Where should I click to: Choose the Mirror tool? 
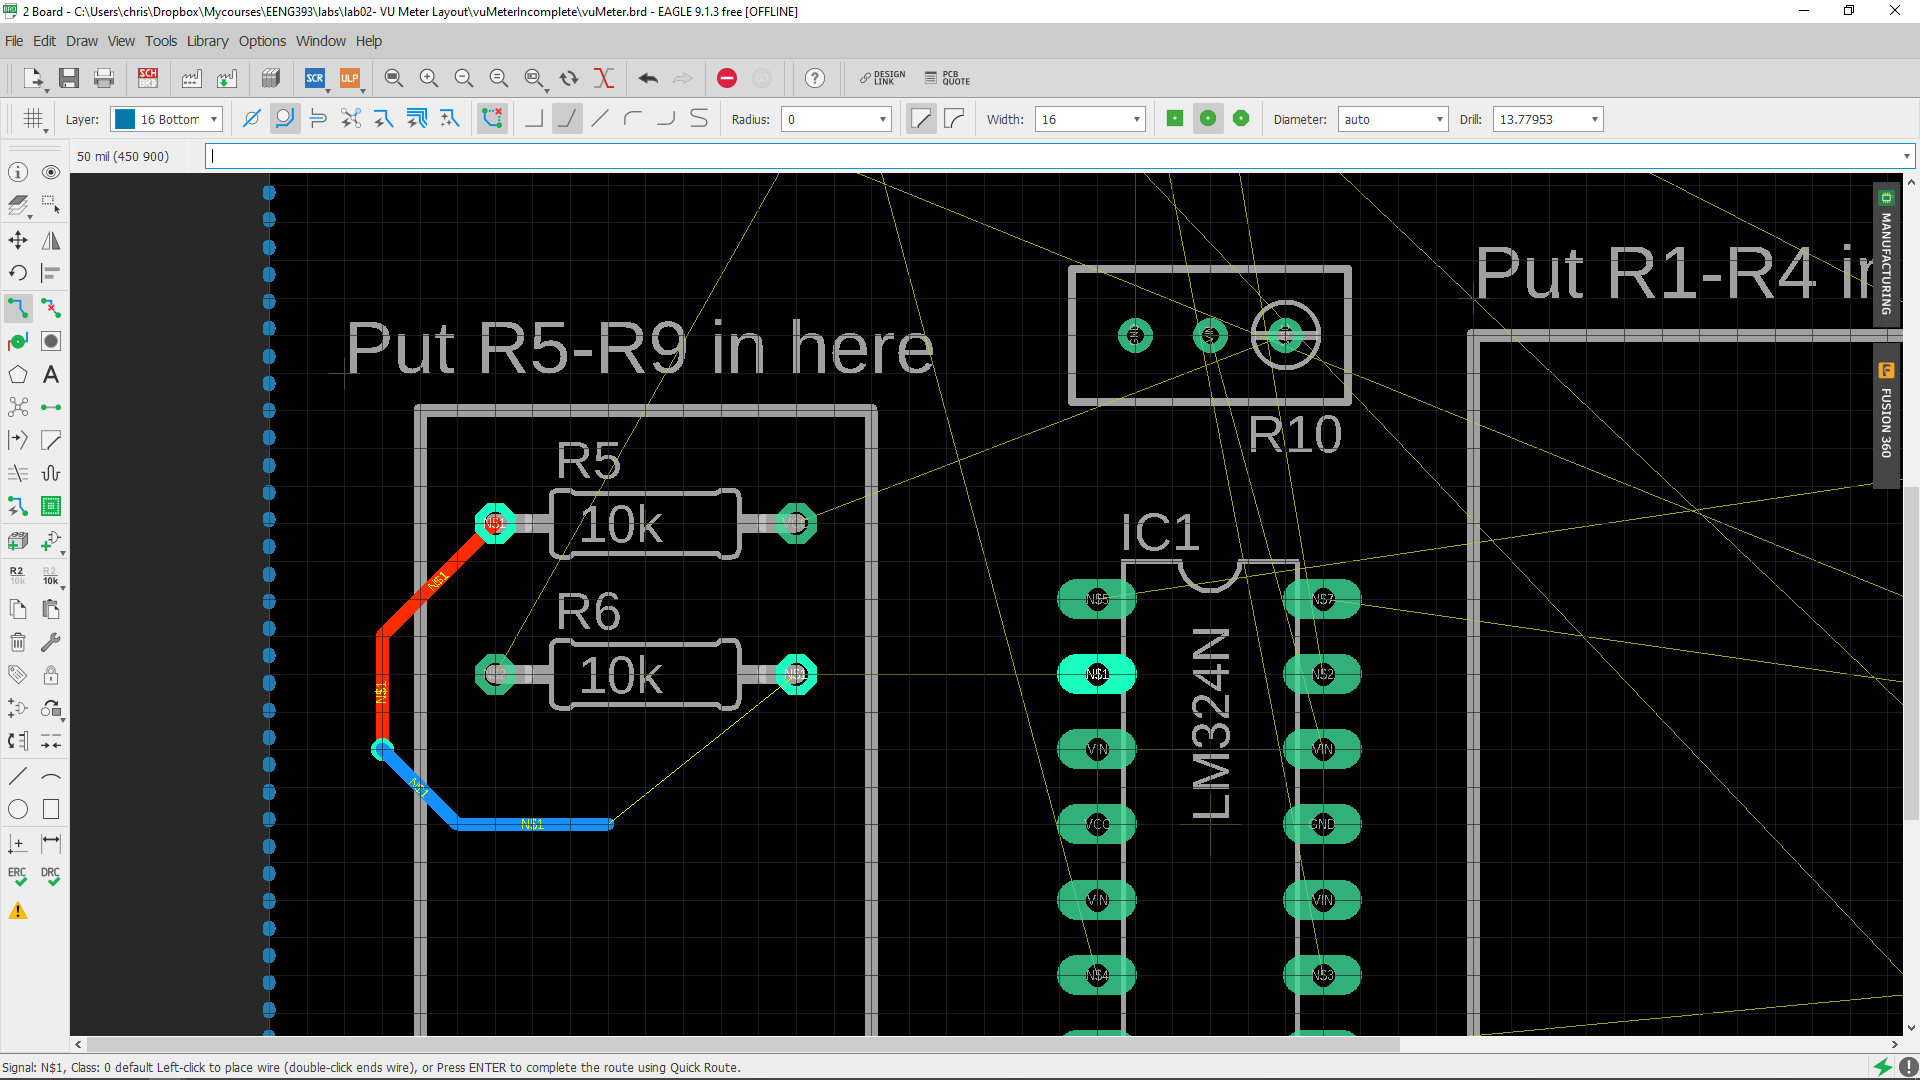(51, 240)
